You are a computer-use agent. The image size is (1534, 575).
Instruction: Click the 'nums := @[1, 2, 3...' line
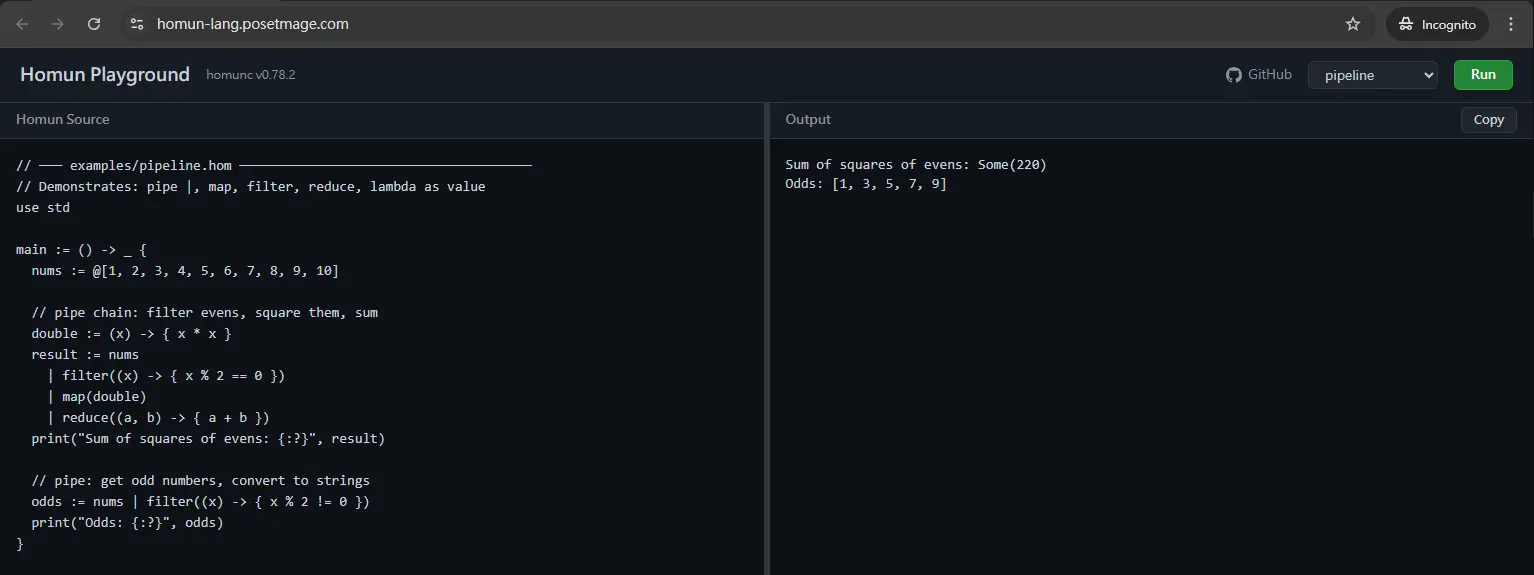tap(185, 271)
